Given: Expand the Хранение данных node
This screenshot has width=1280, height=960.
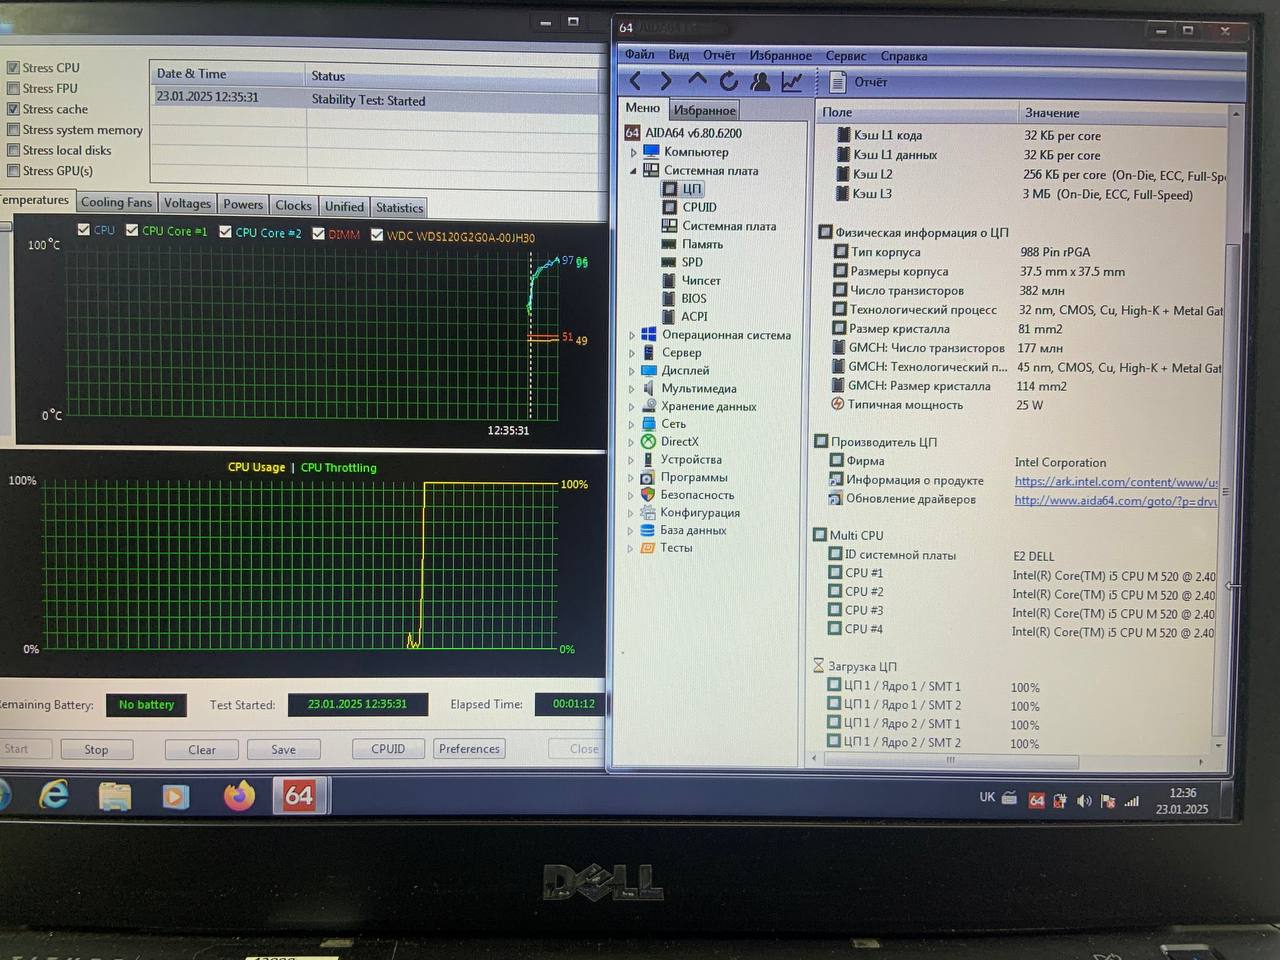Looking at the screenshot, I should point(631,407).
